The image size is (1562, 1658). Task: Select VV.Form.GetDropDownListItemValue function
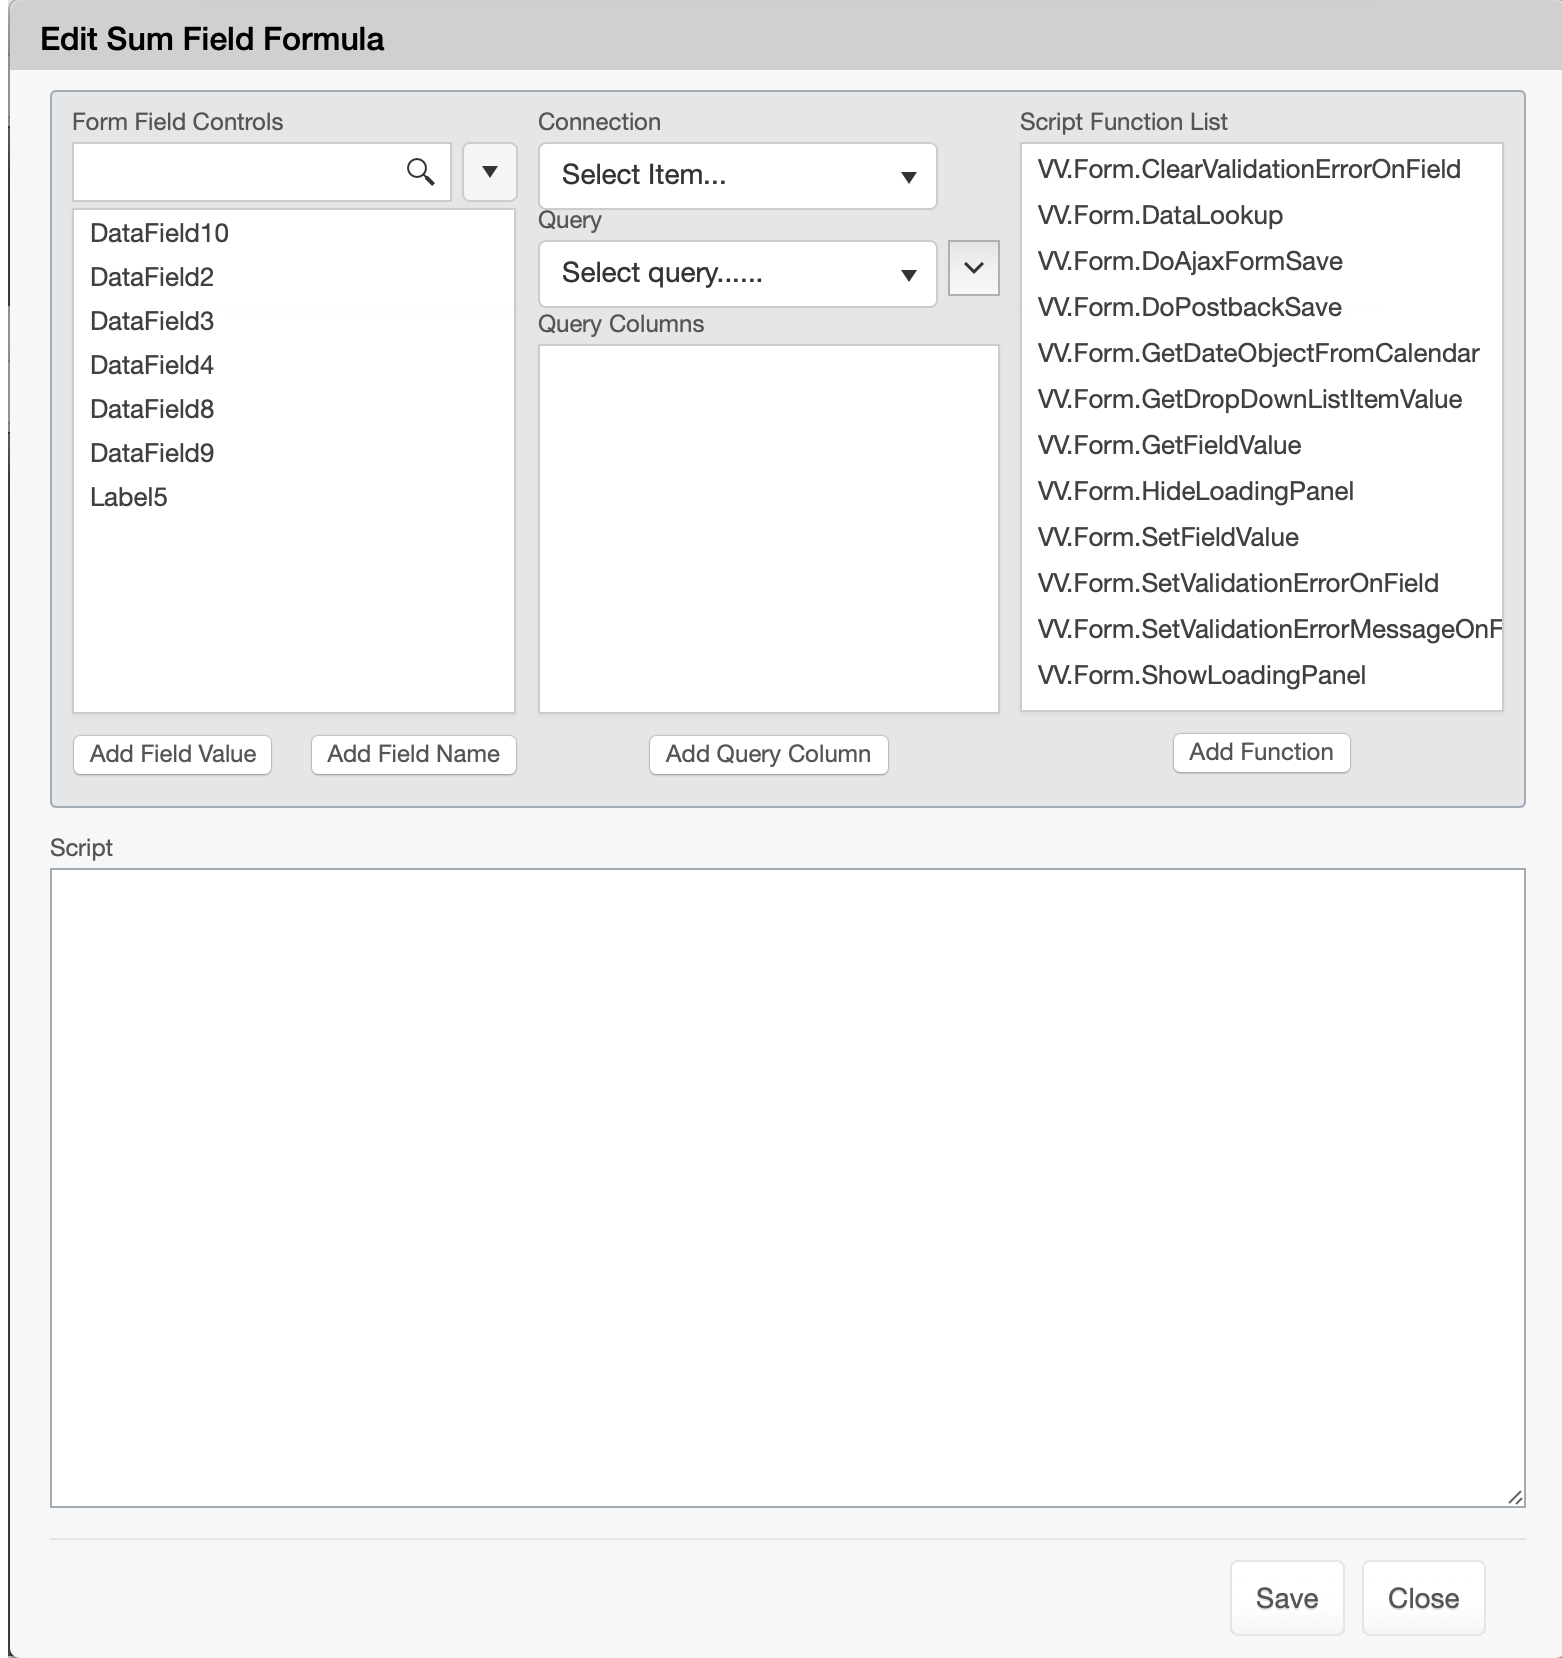[x=1262, y=399]
